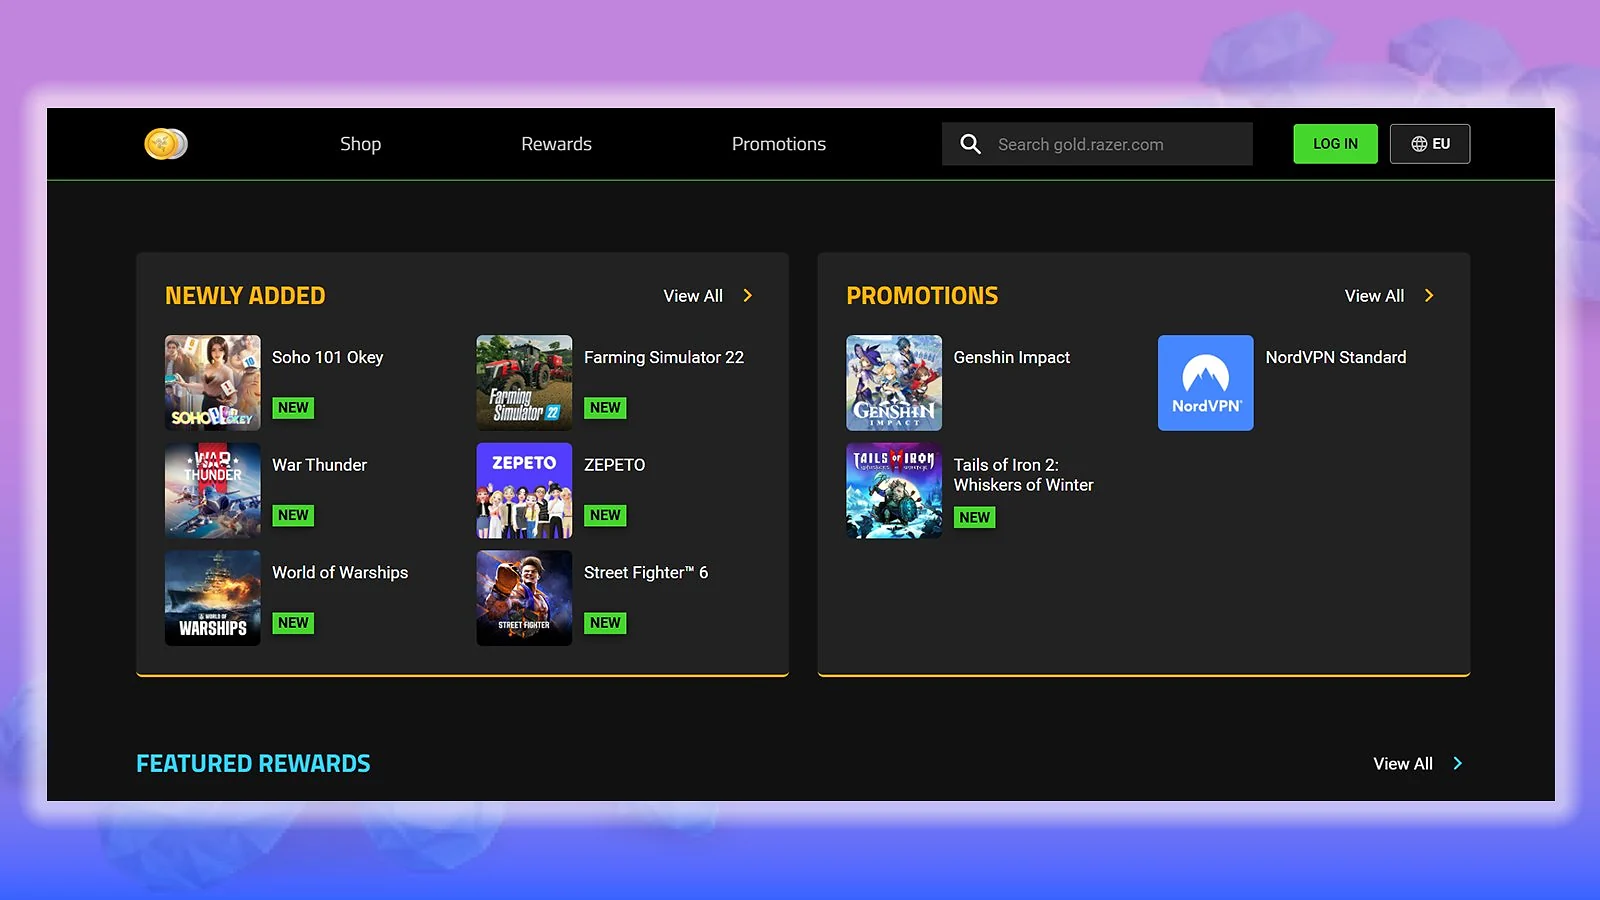Open the Soho 101 Okey thumbnail
1600x900 pixels.
tap(213, 383)
